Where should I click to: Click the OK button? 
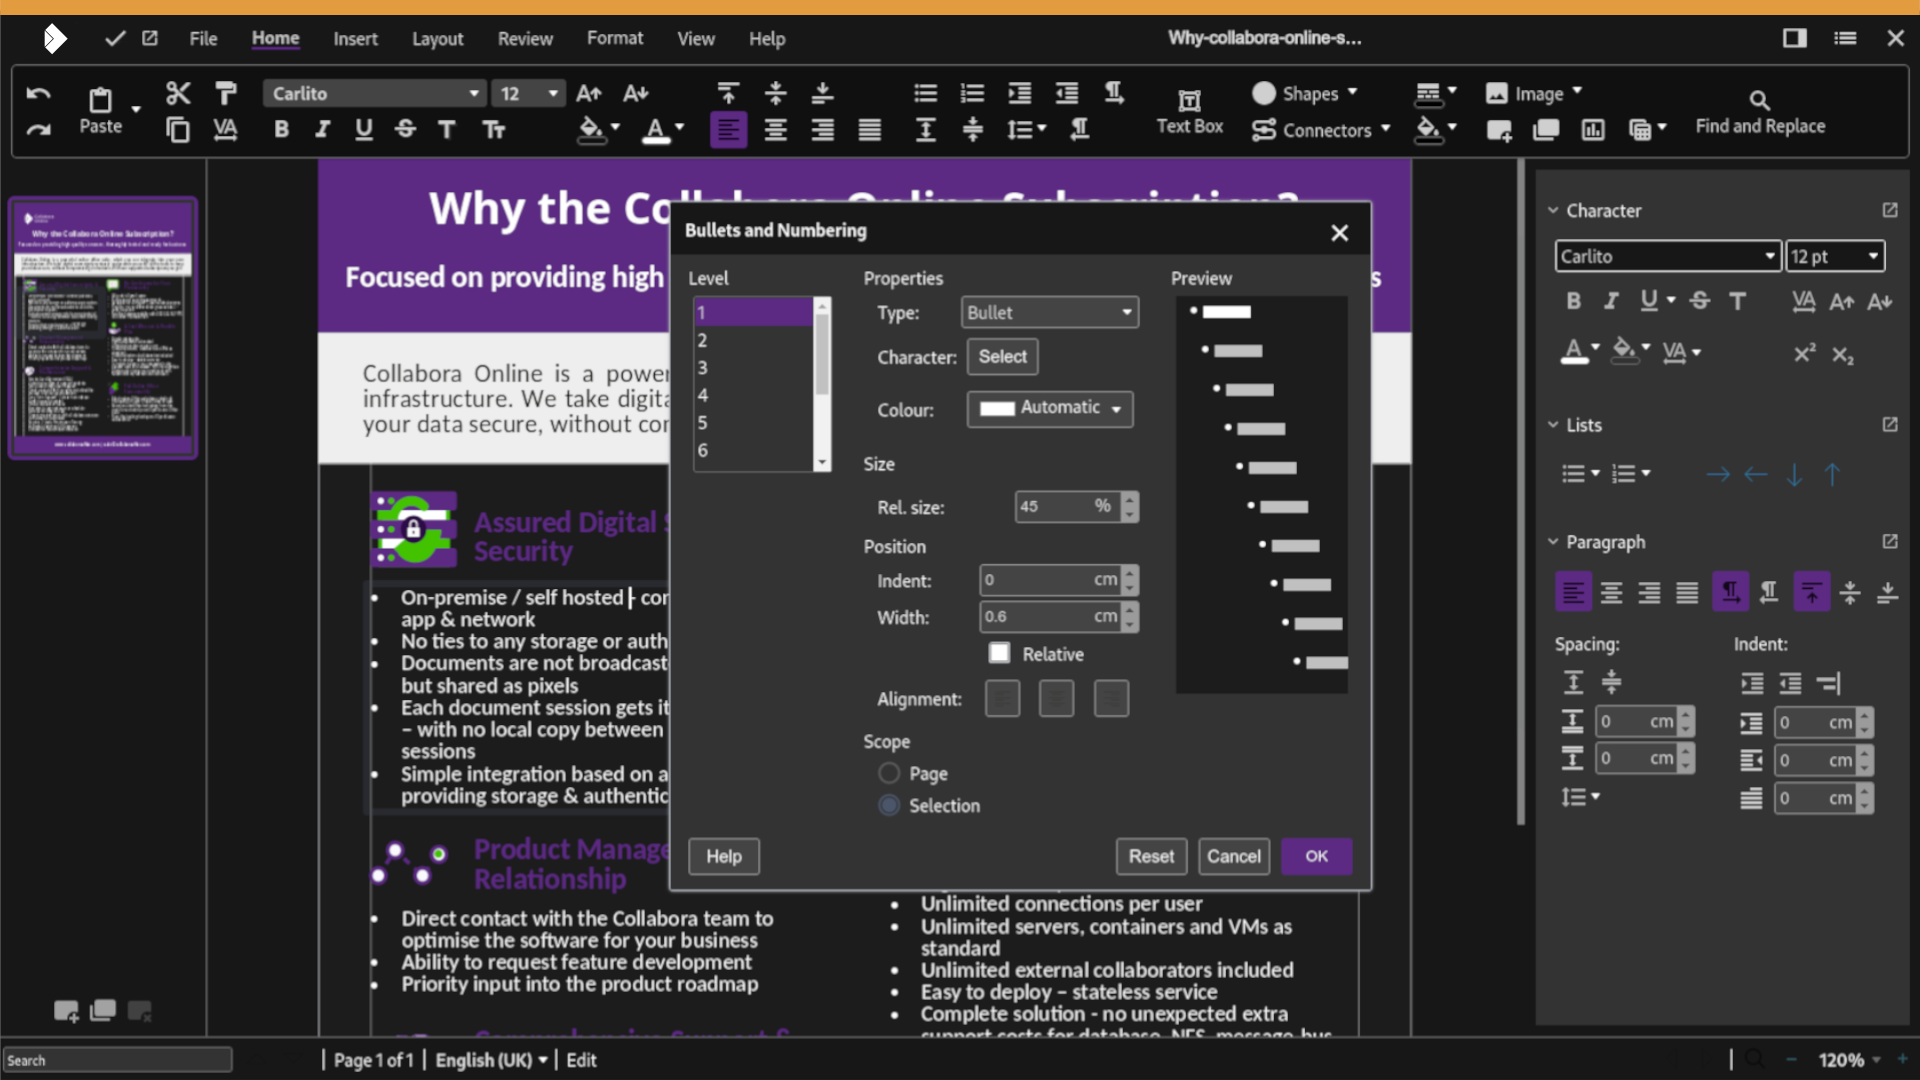(1316, 856)
